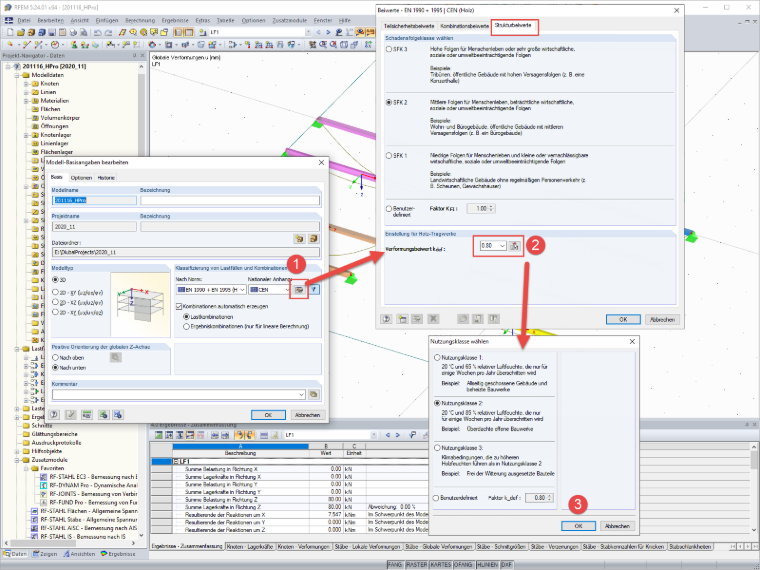This screenshot has width=760, height=570.
Task: Click help icon in Beiwerte dialog footer
Action: (x=386, y=319)
